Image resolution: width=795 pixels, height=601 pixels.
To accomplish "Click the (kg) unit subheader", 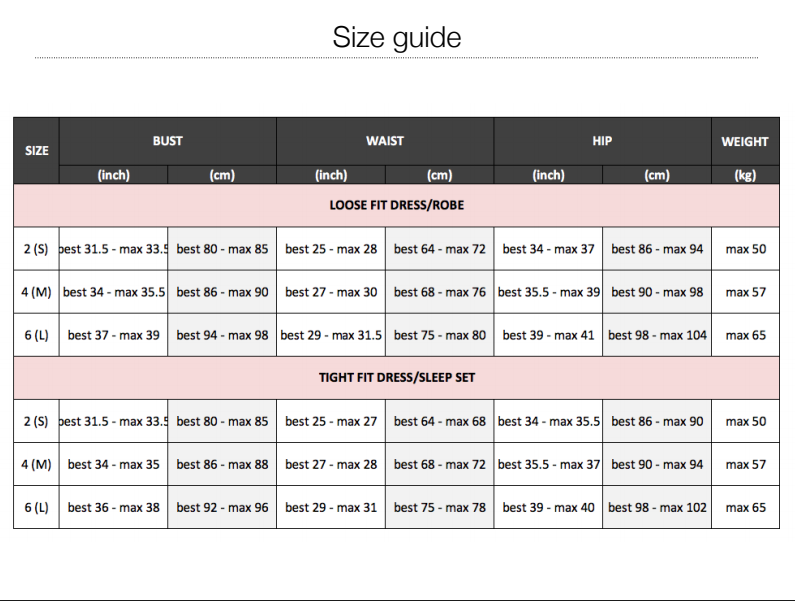I will [x=745, y=175].
